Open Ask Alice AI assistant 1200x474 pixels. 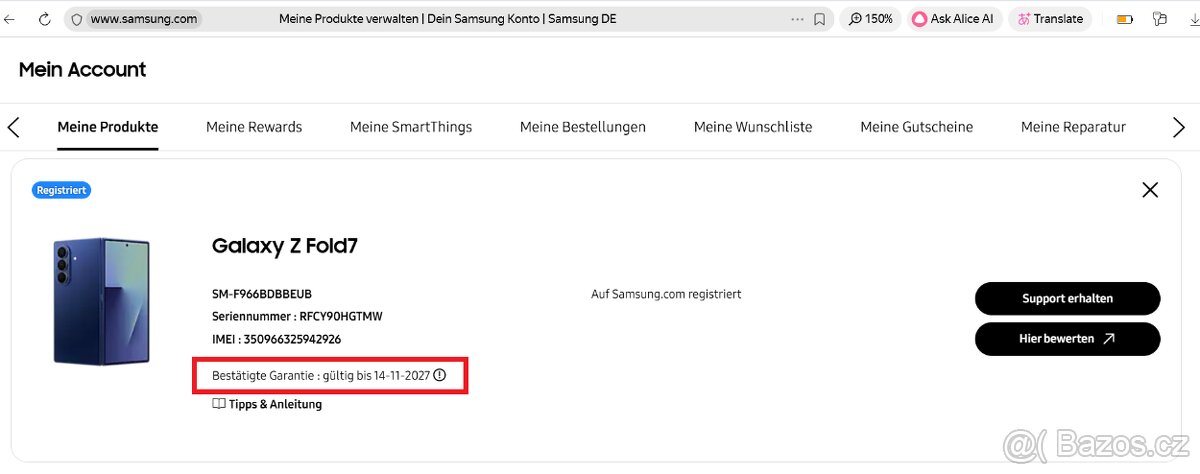(953, 19)
